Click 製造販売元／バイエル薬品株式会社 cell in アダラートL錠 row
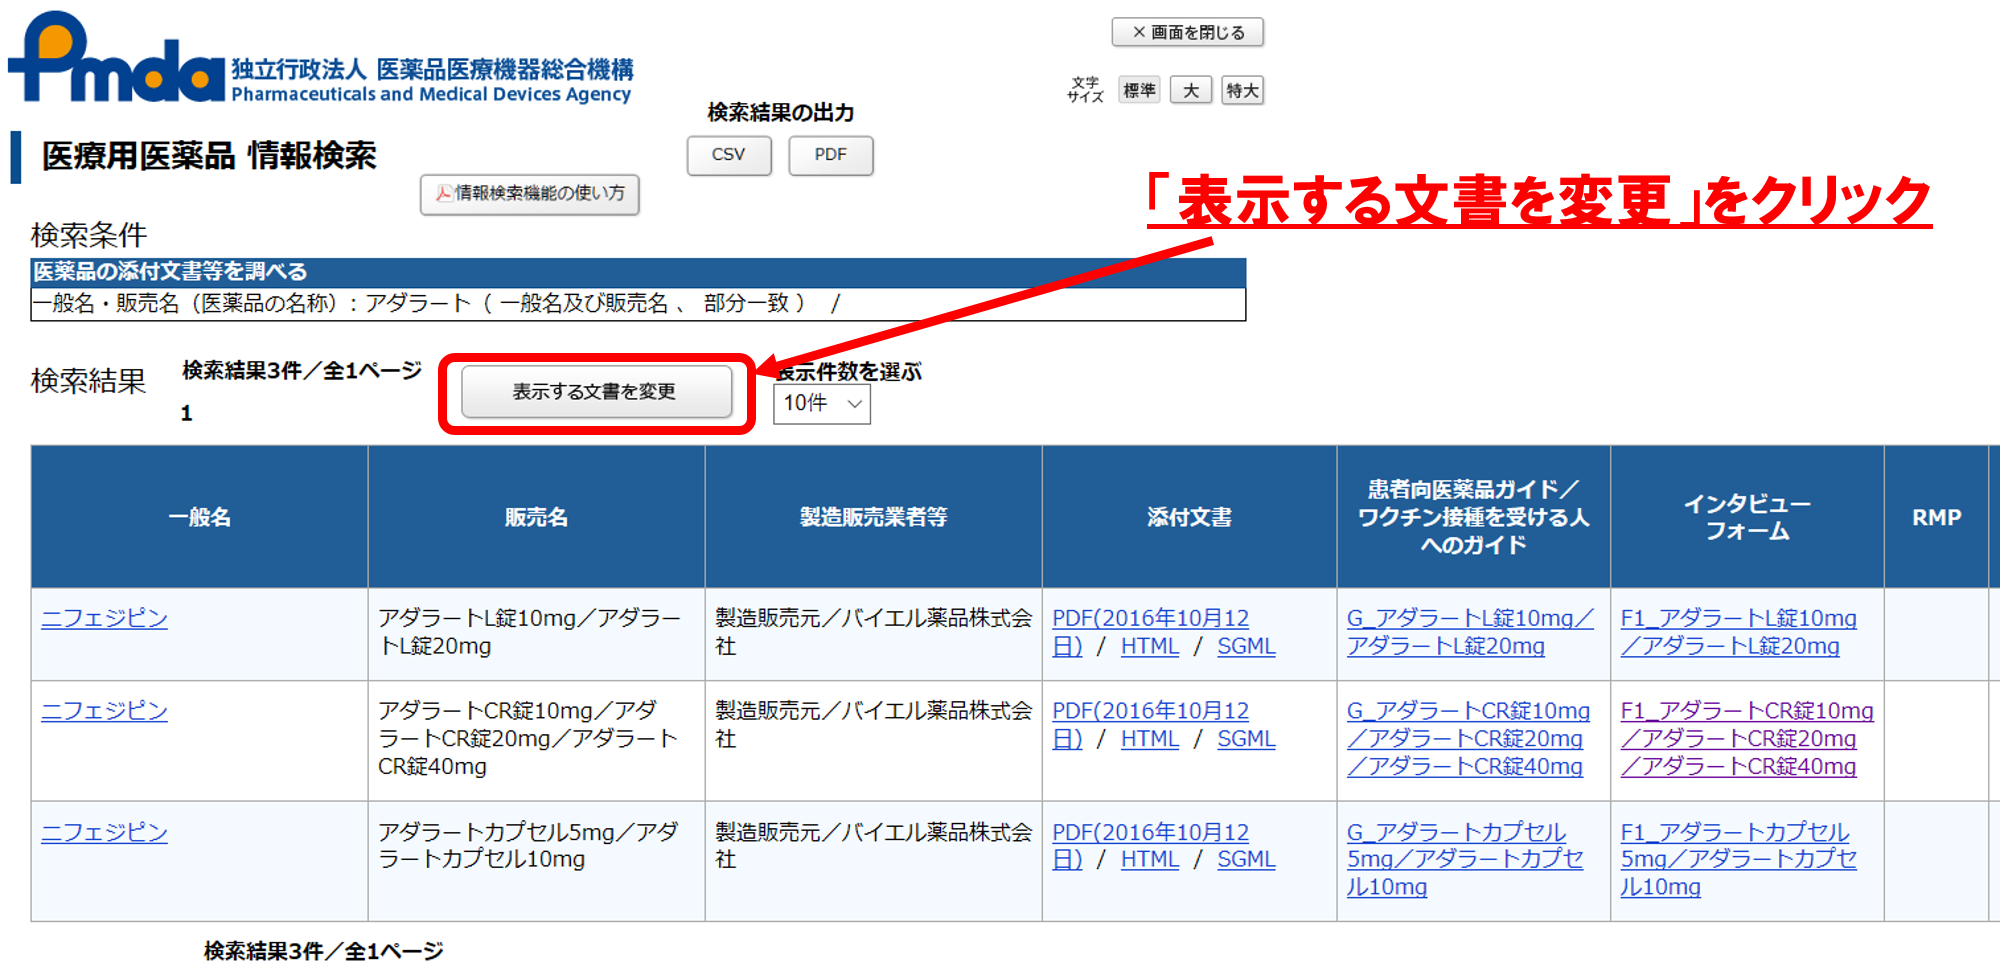The width and height of the screenshot is (2000, 979). click(x=874, y=632)
